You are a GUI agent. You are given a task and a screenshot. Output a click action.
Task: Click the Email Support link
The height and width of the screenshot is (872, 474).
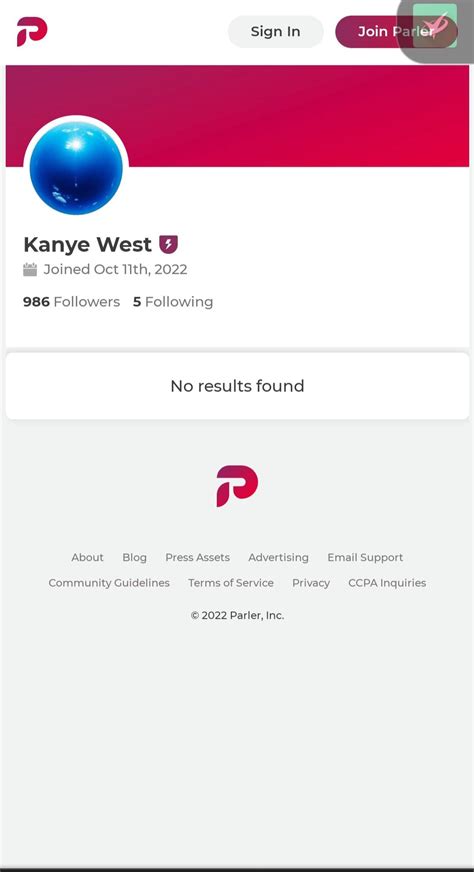[365, 557]
